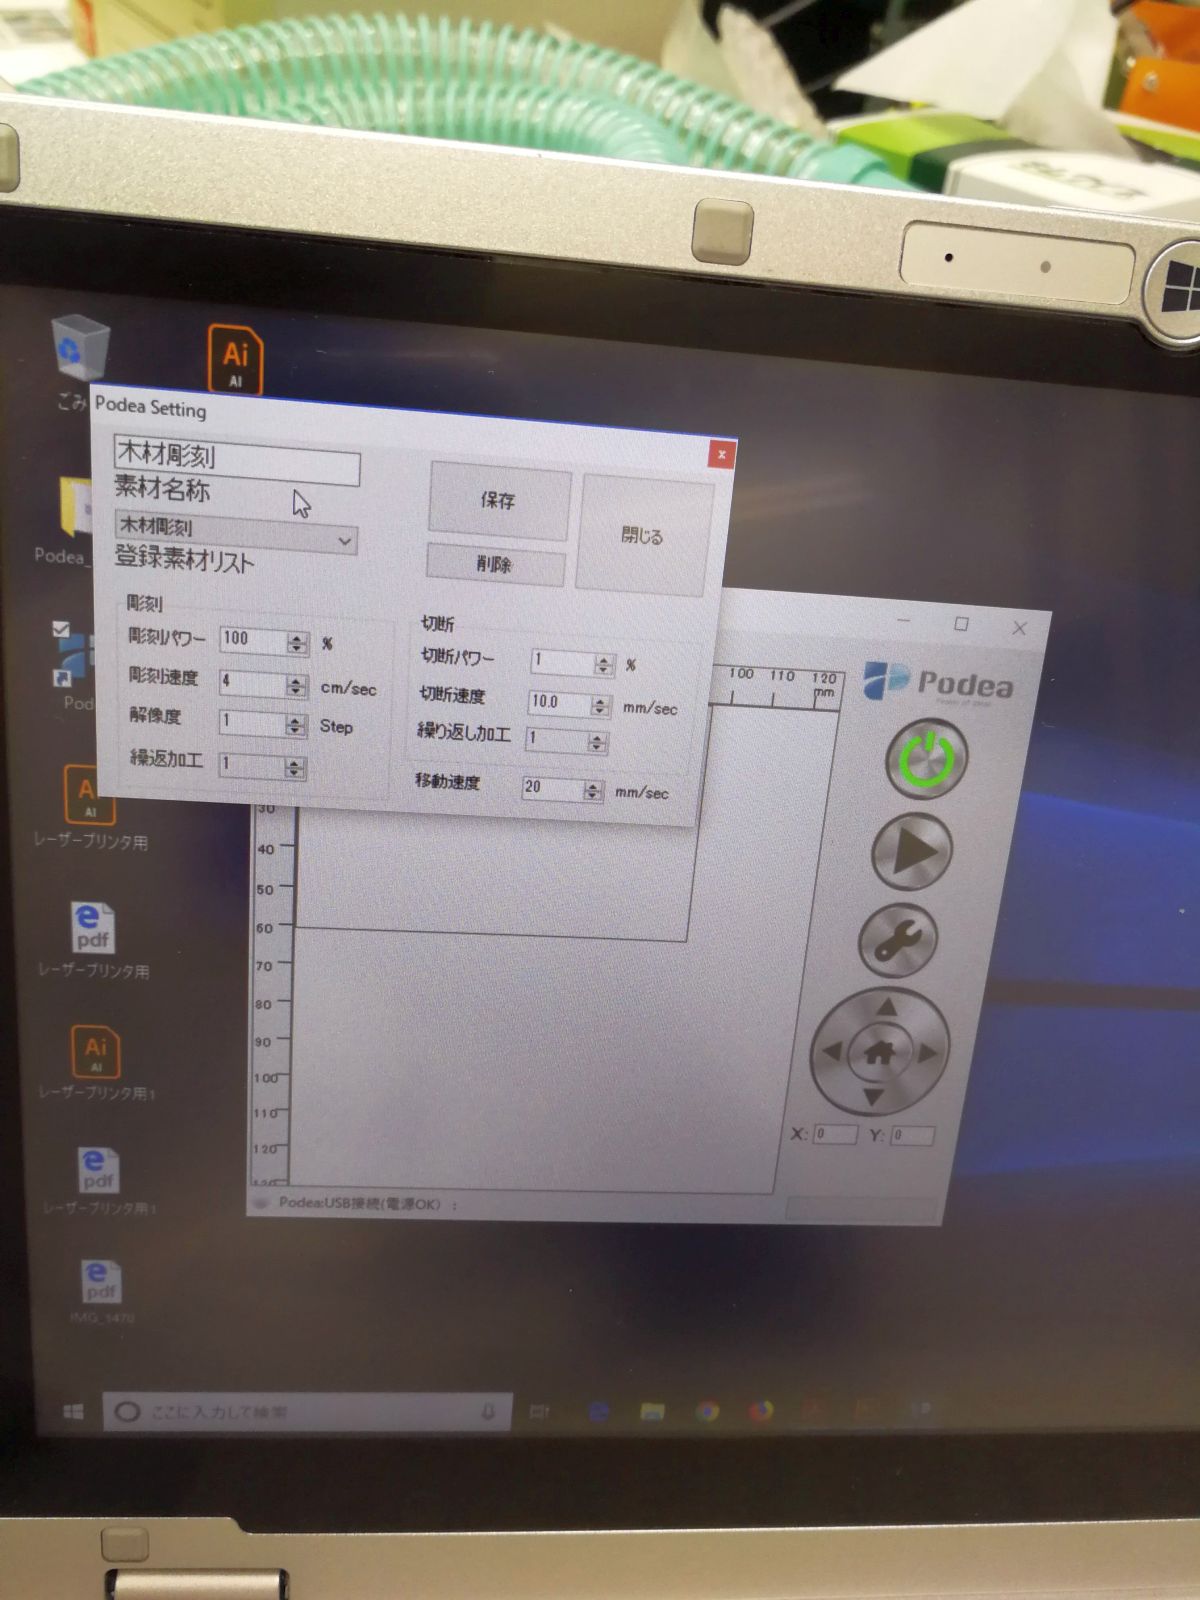Click the microphone icon in the search box
Image resolution: width=1200 pixels, height=1600 pixels.
pyautogui.click(x=489, y=1412)
